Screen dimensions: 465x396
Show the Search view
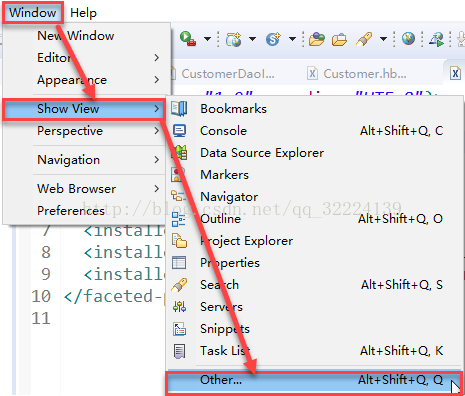[314, 285]
